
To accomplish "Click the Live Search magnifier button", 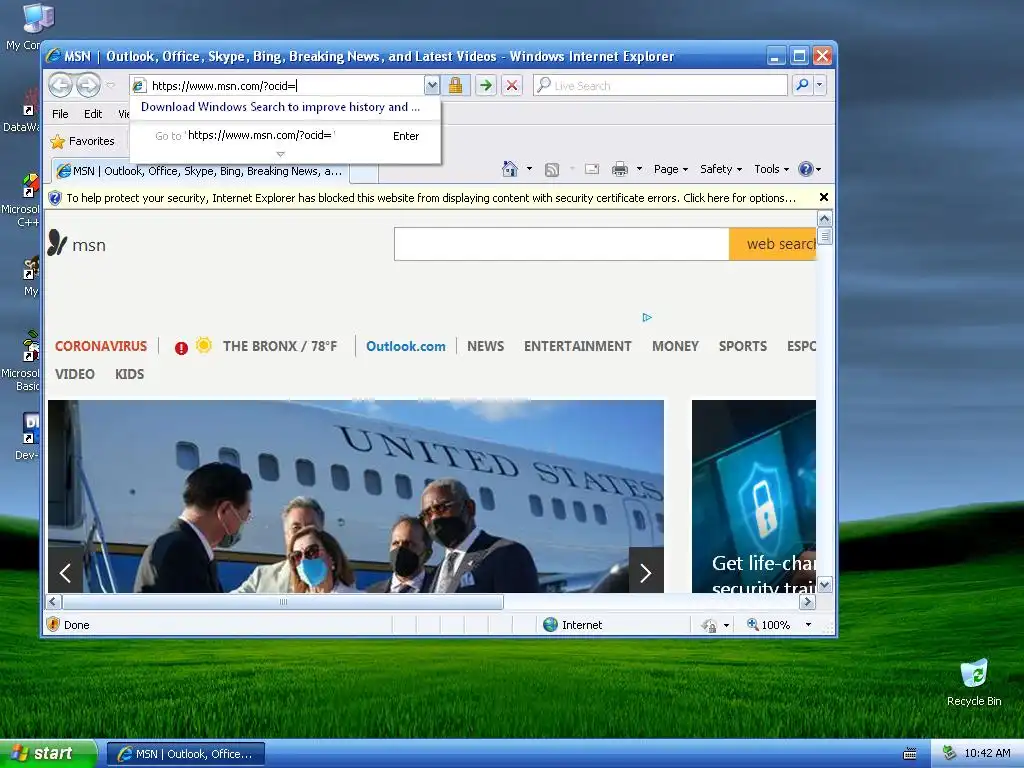I will 803,85.
